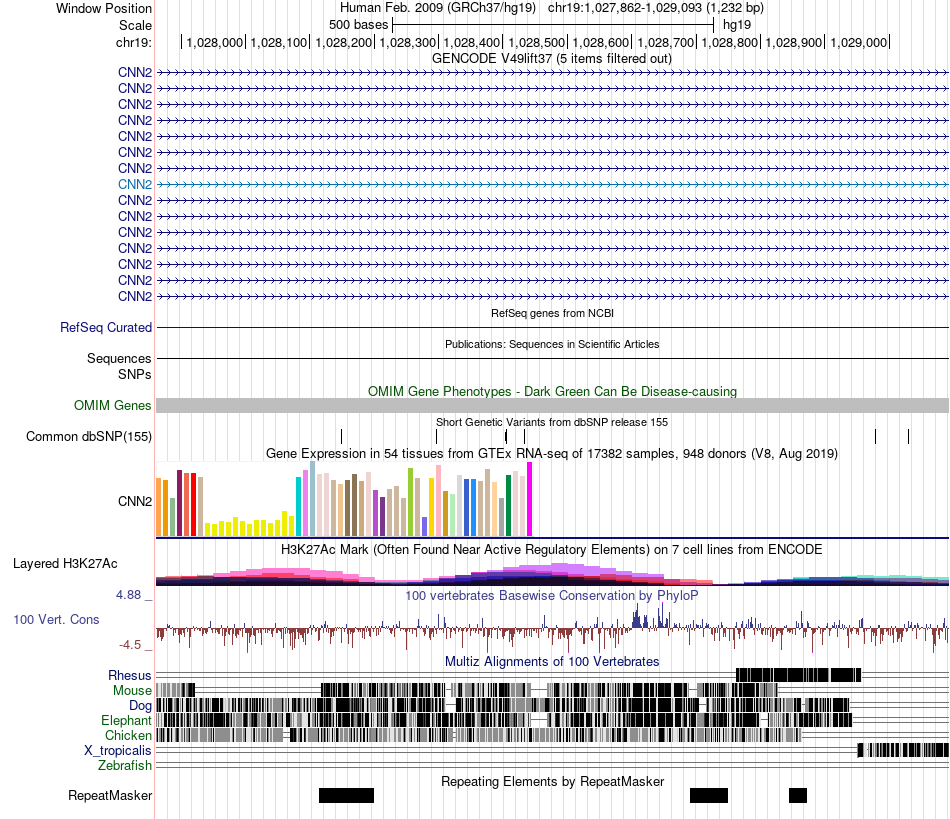Click the Zebrafish species label
The height and width of the screenshot is (819, 950).
(125, 765)
